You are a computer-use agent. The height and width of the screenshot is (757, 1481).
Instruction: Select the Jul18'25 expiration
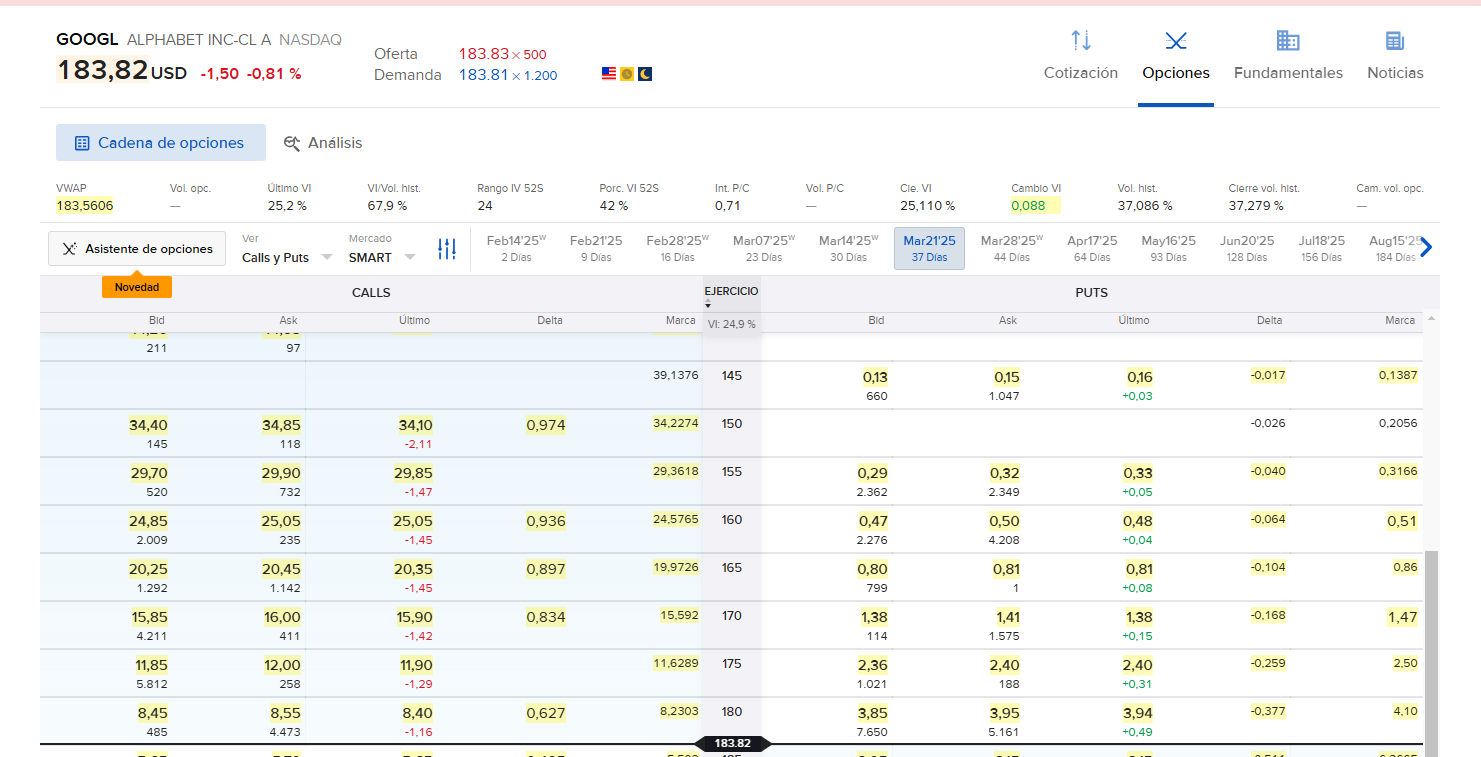point(1322,248)
